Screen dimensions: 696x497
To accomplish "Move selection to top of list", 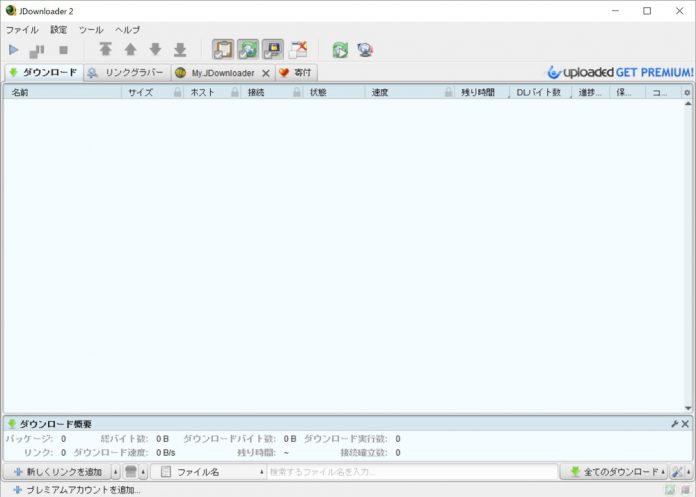I will [x=105, y=49].
